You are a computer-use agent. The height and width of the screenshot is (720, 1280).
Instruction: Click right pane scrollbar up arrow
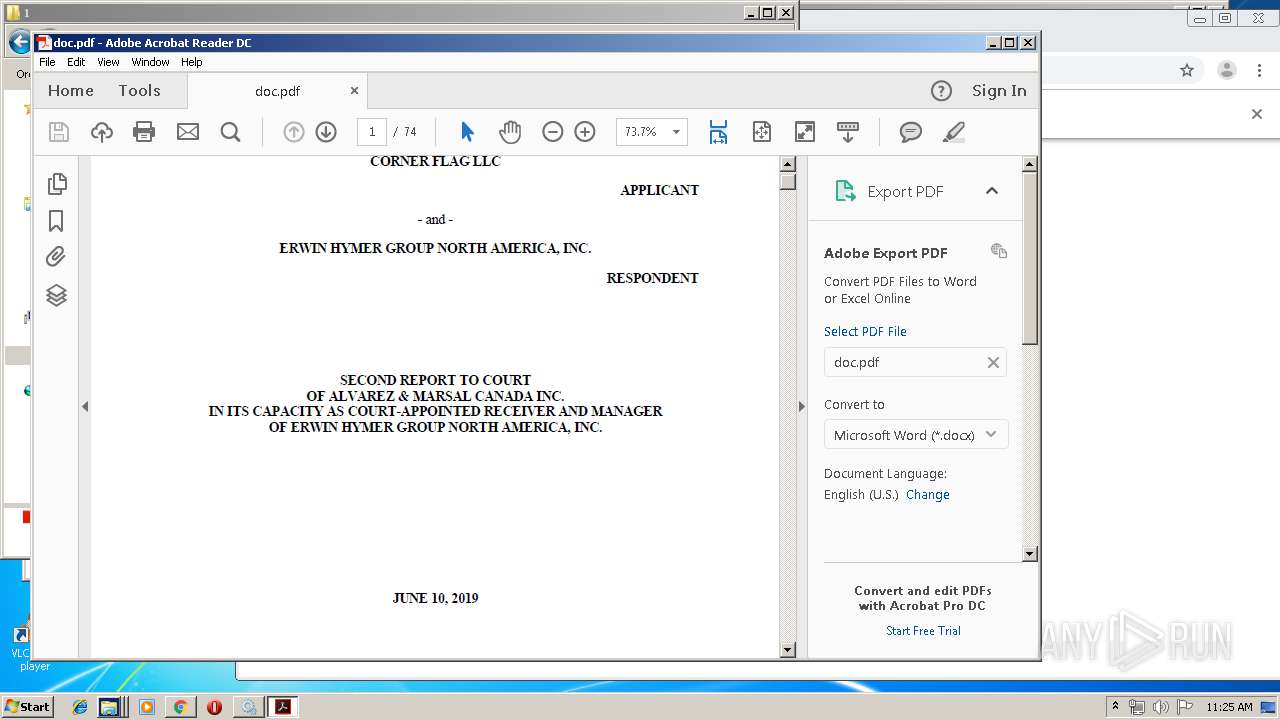click(1030, 164)
